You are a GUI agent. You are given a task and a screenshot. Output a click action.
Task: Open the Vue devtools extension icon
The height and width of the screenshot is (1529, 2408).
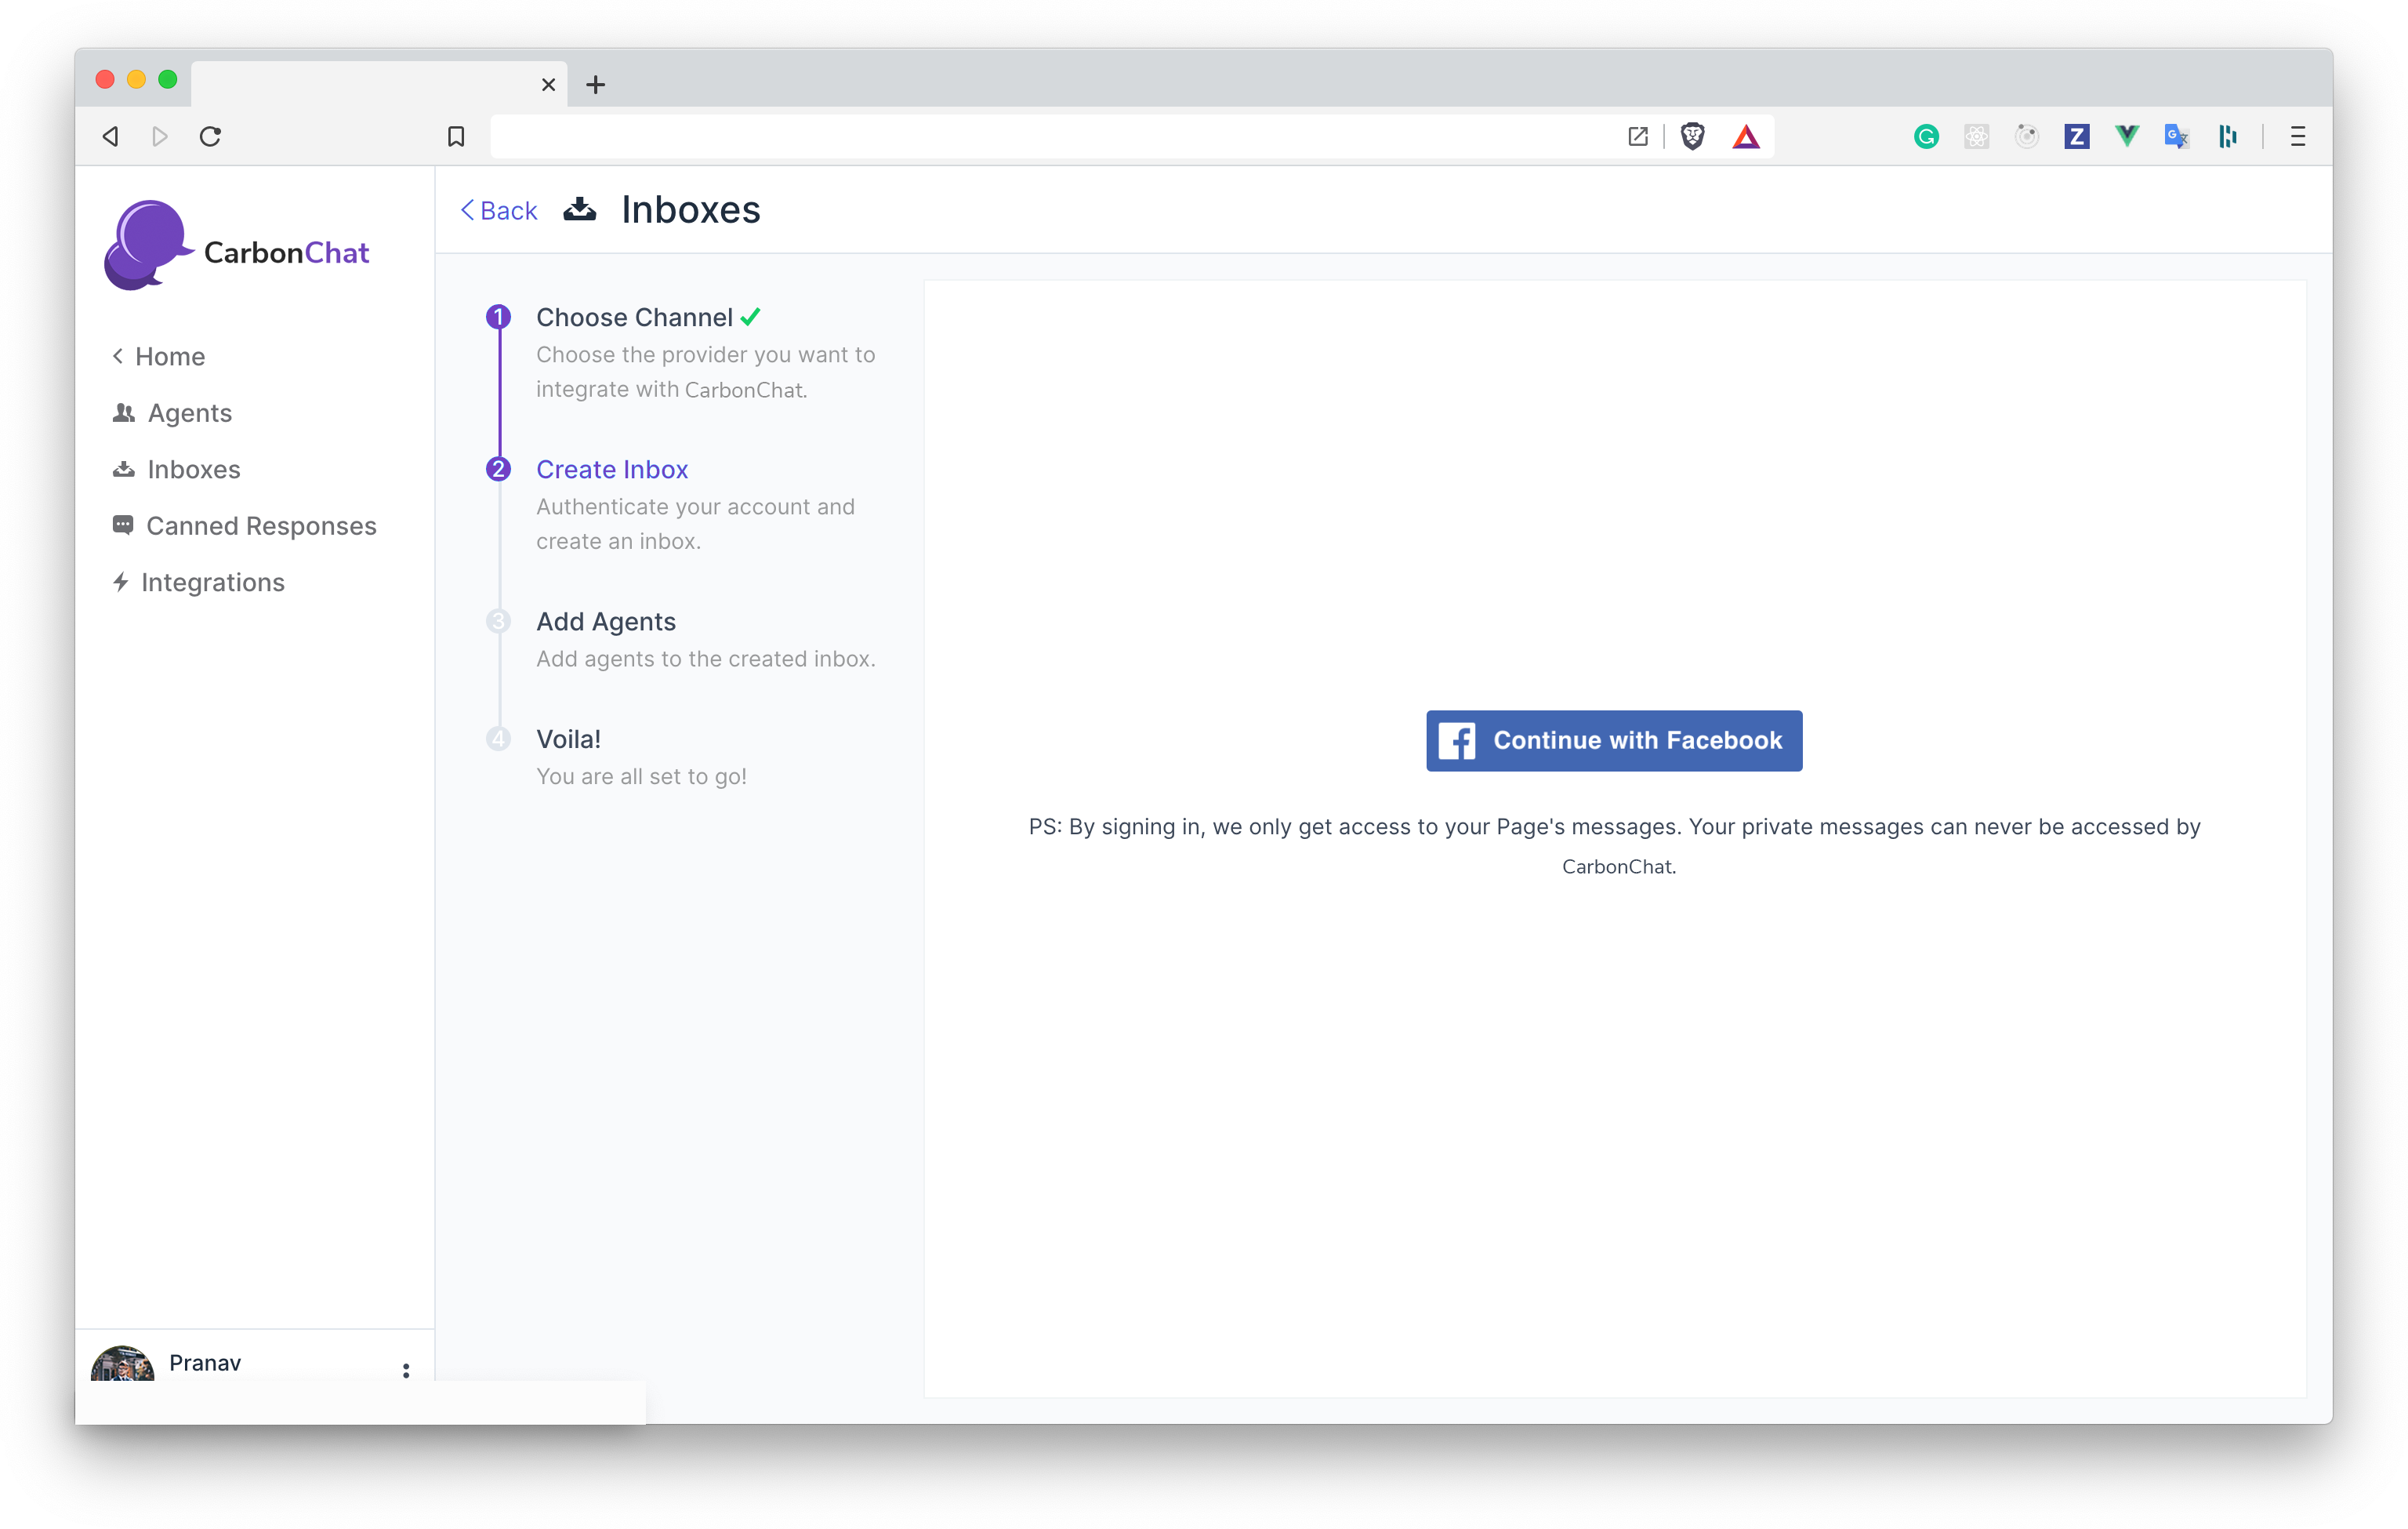[2126, 136]
